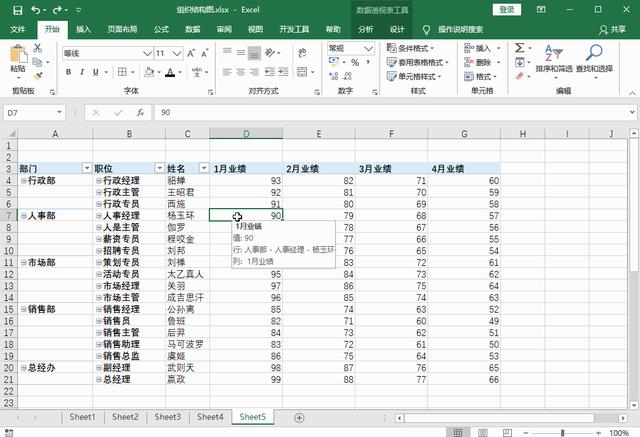Switch to the 公式 Formulas tab

click(x=161, y=29)
